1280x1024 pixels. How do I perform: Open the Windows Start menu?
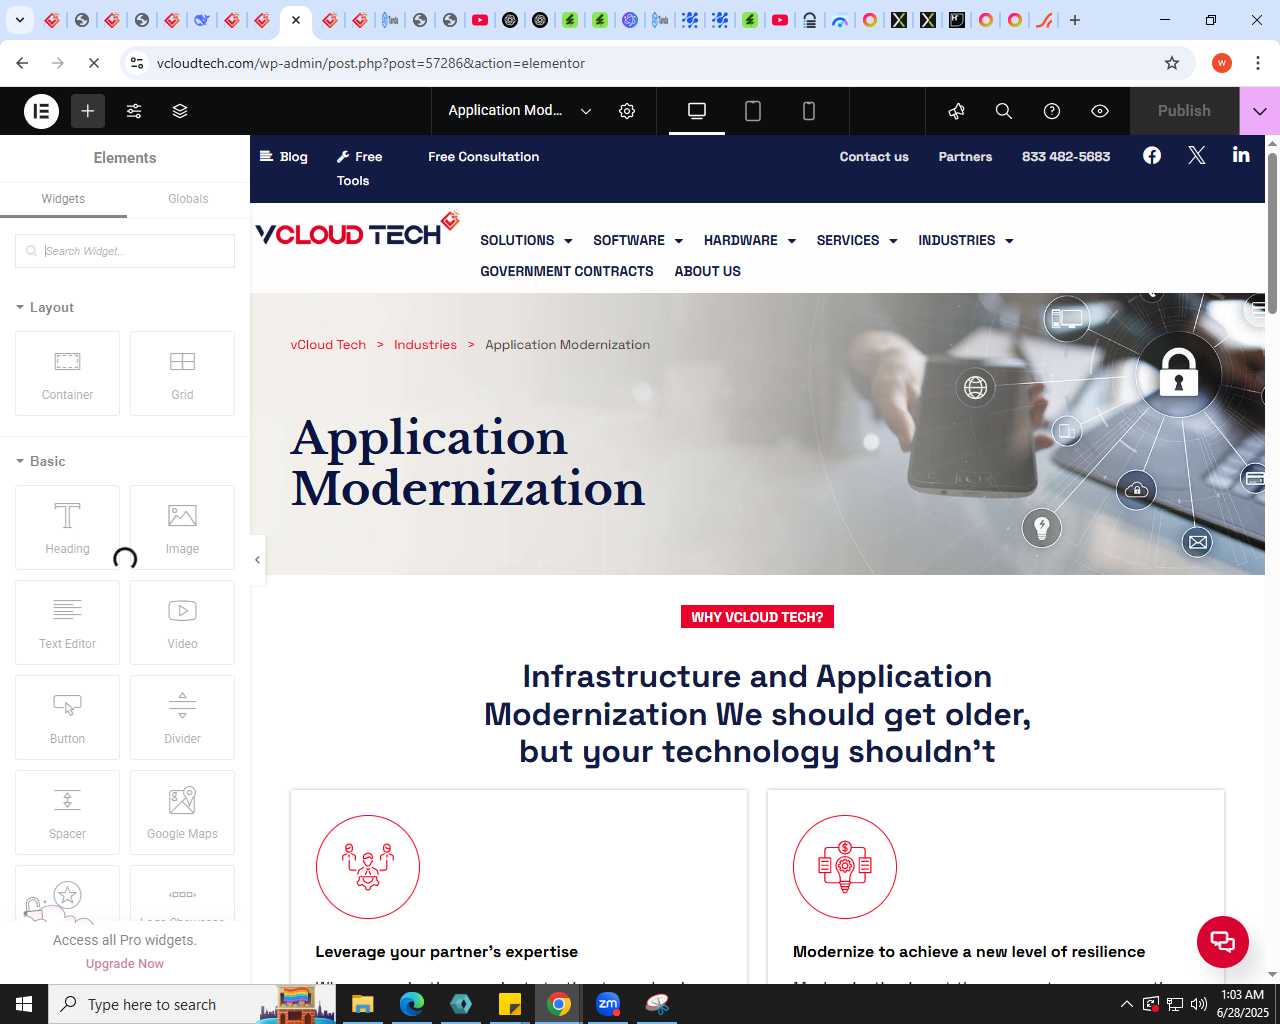pos(24,1004)
